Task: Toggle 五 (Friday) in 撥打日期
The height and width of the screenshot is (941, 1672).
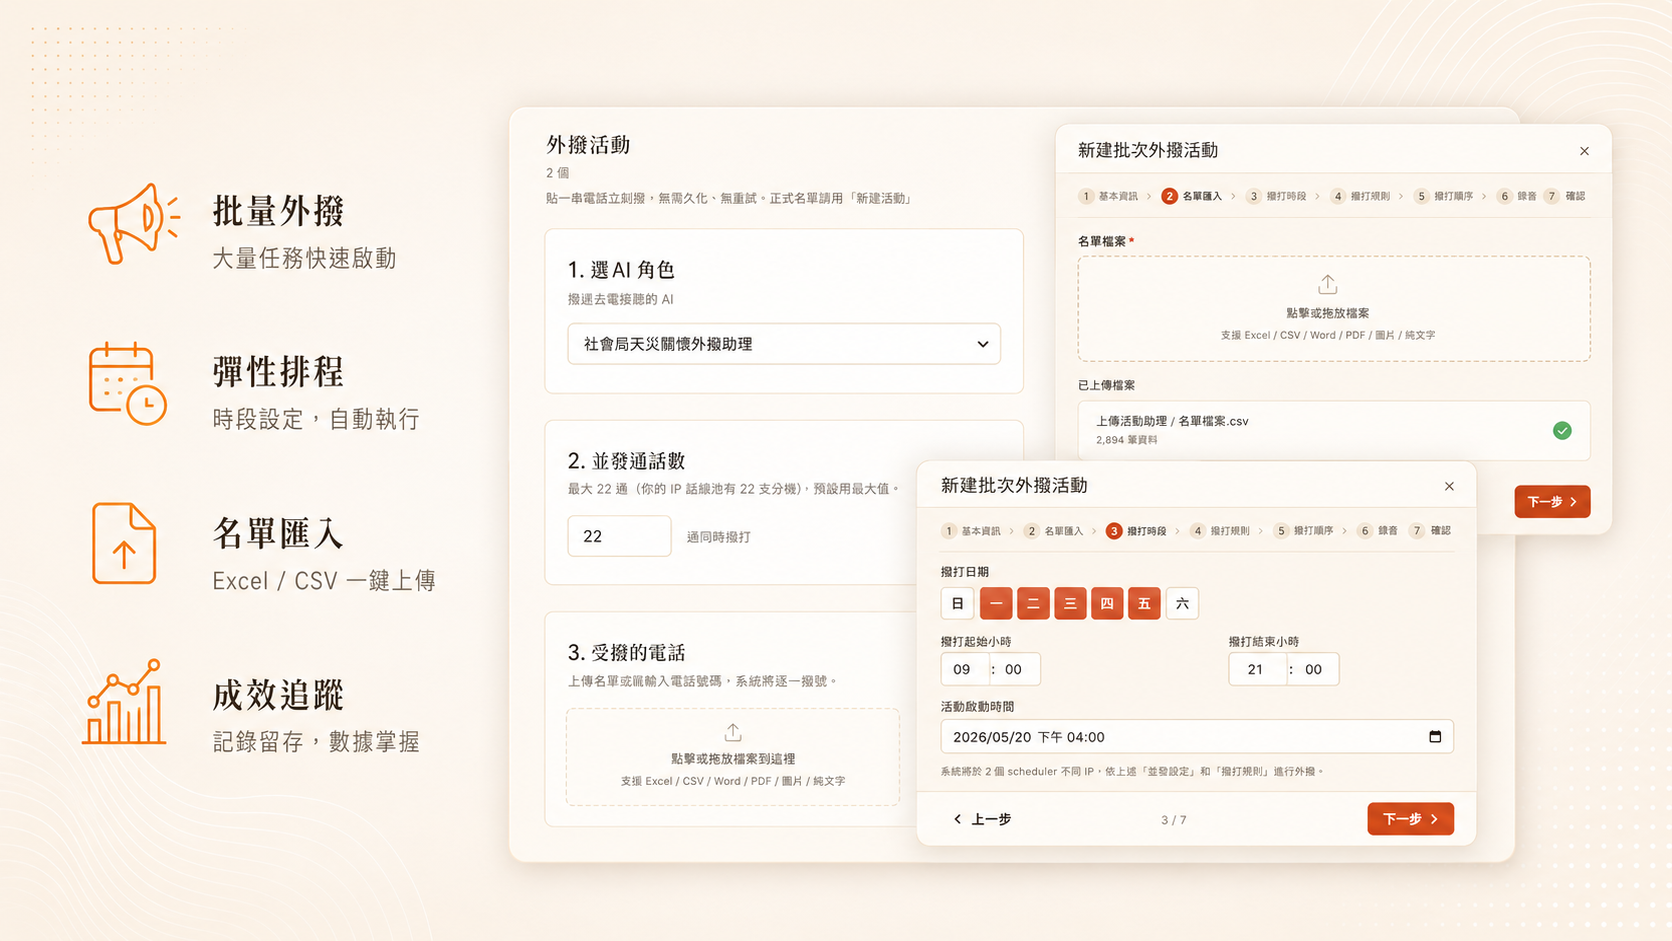Action: (x=1144, y=603)
